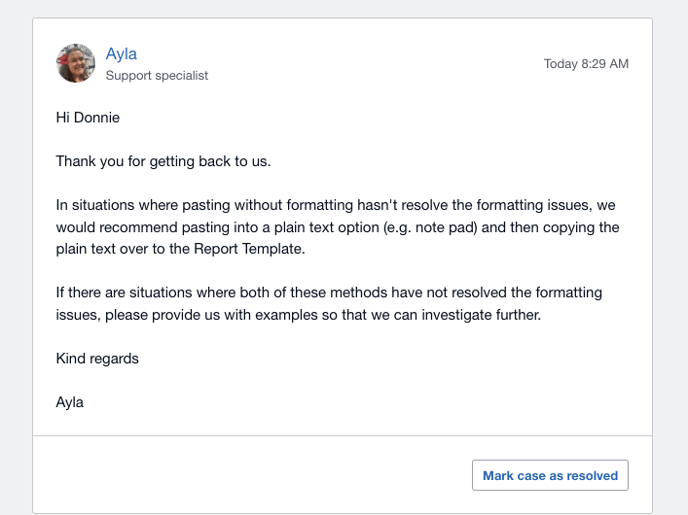Click the words Report Template in message
688x515 pixels.
[x=248, y=249]
